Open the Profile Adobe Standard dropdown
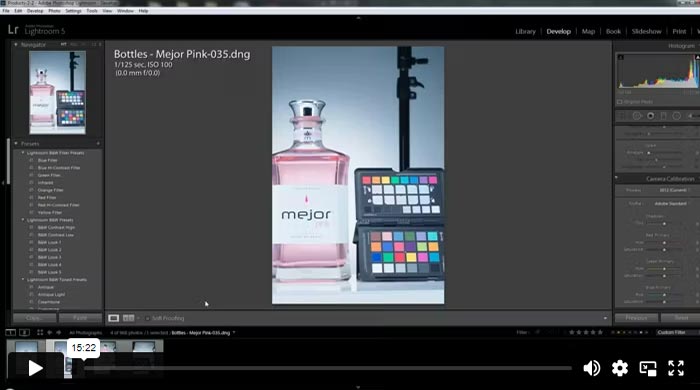 coord(671,203)
